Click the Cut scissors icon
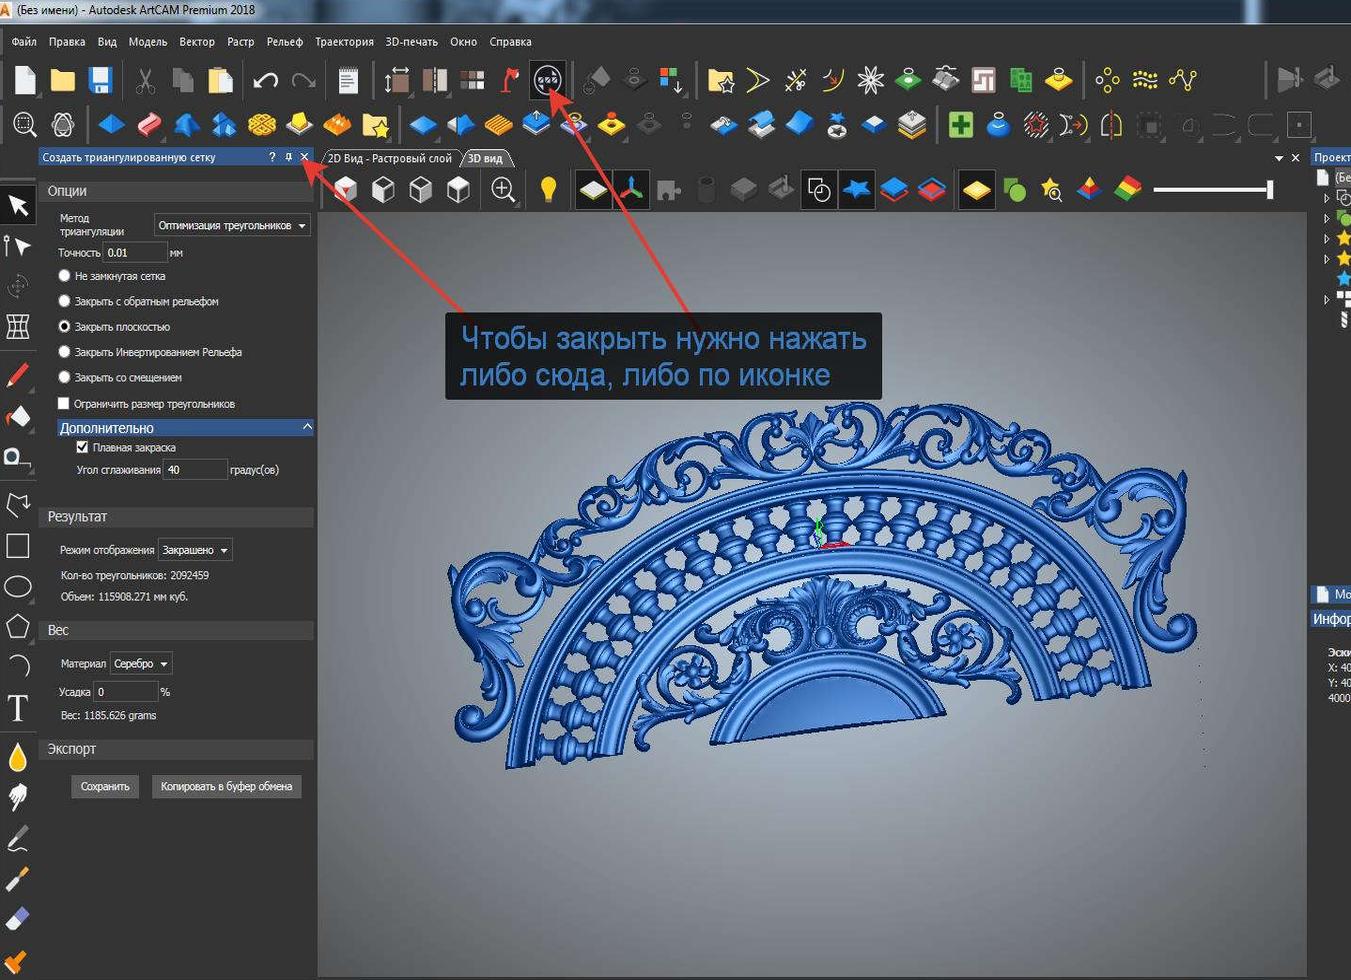 click(x=145, y=80)
